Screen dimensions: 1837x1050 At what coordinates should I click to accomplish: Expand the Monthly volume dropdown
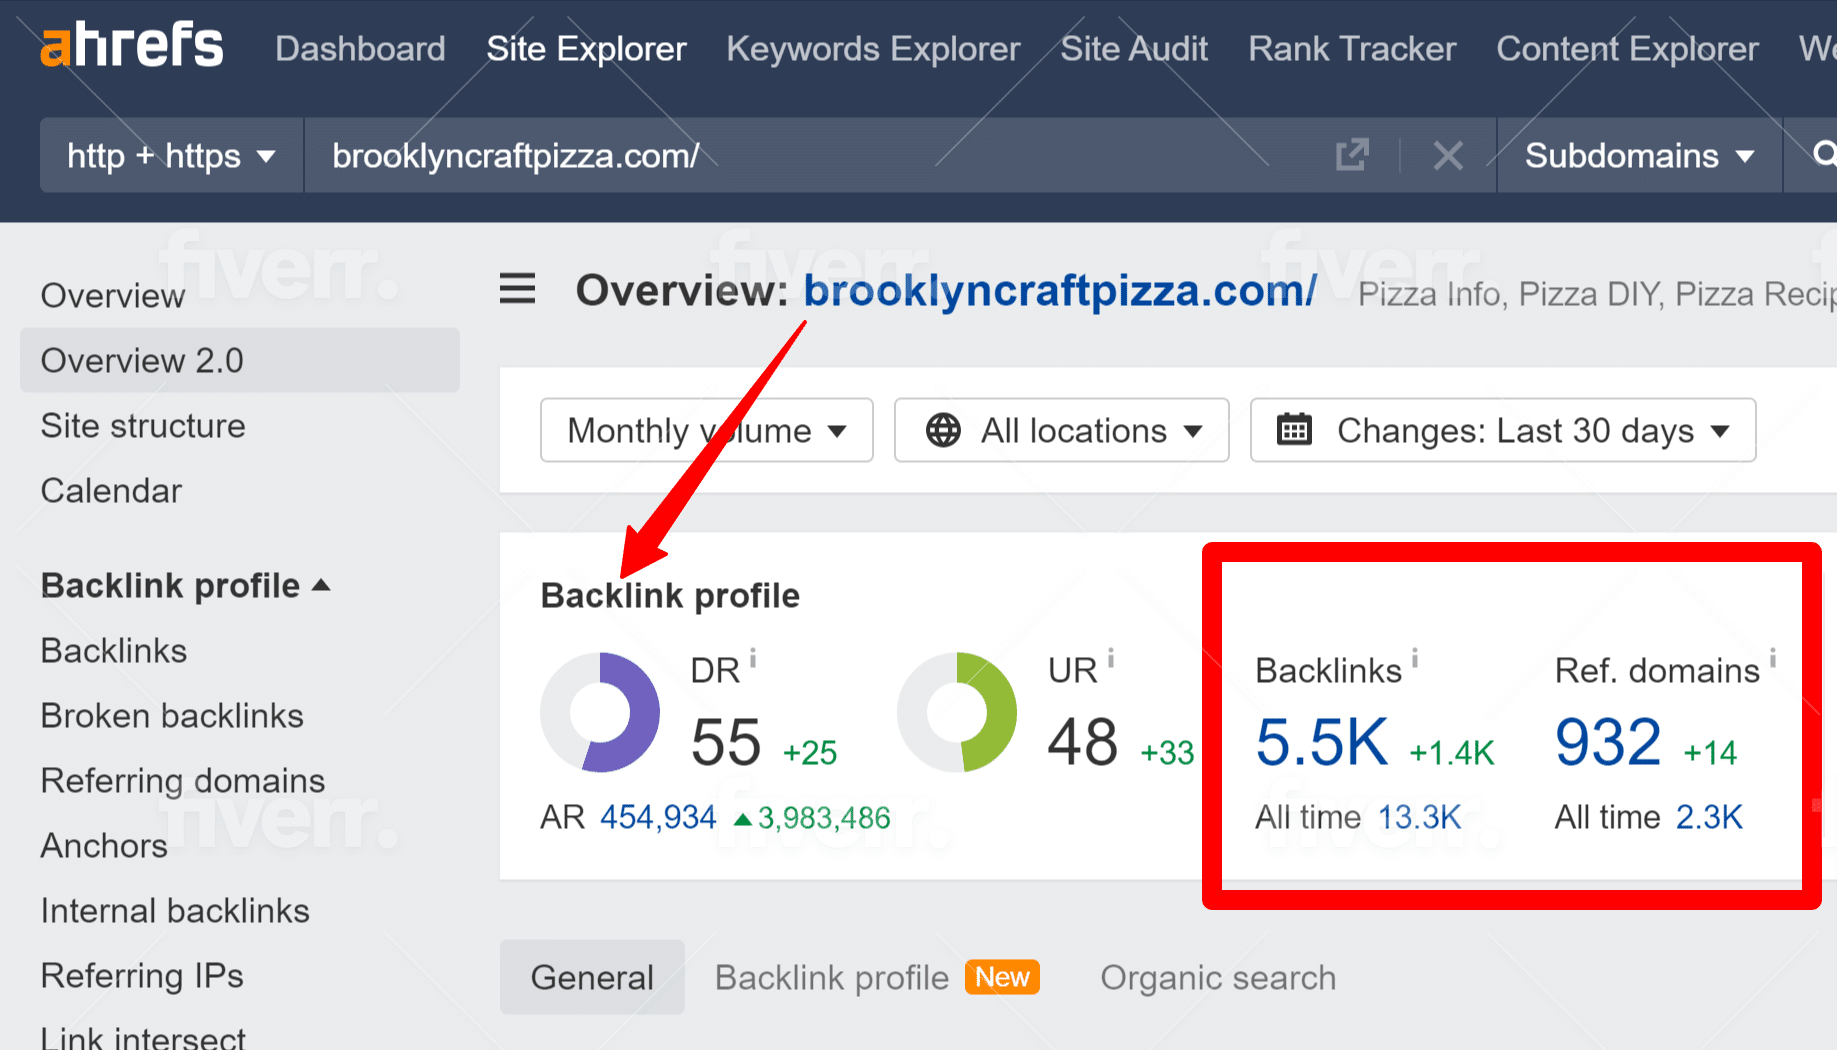click(707, 430)
